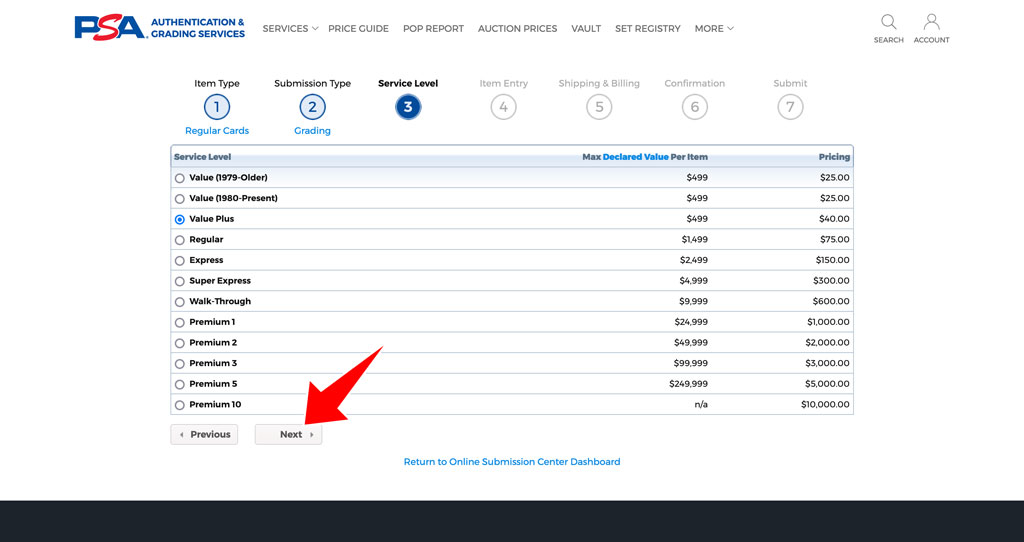This screenshot has width=1024, height=542.
Task: Click the $2,000.00 Premium 2 price
Action: point(827,343)
